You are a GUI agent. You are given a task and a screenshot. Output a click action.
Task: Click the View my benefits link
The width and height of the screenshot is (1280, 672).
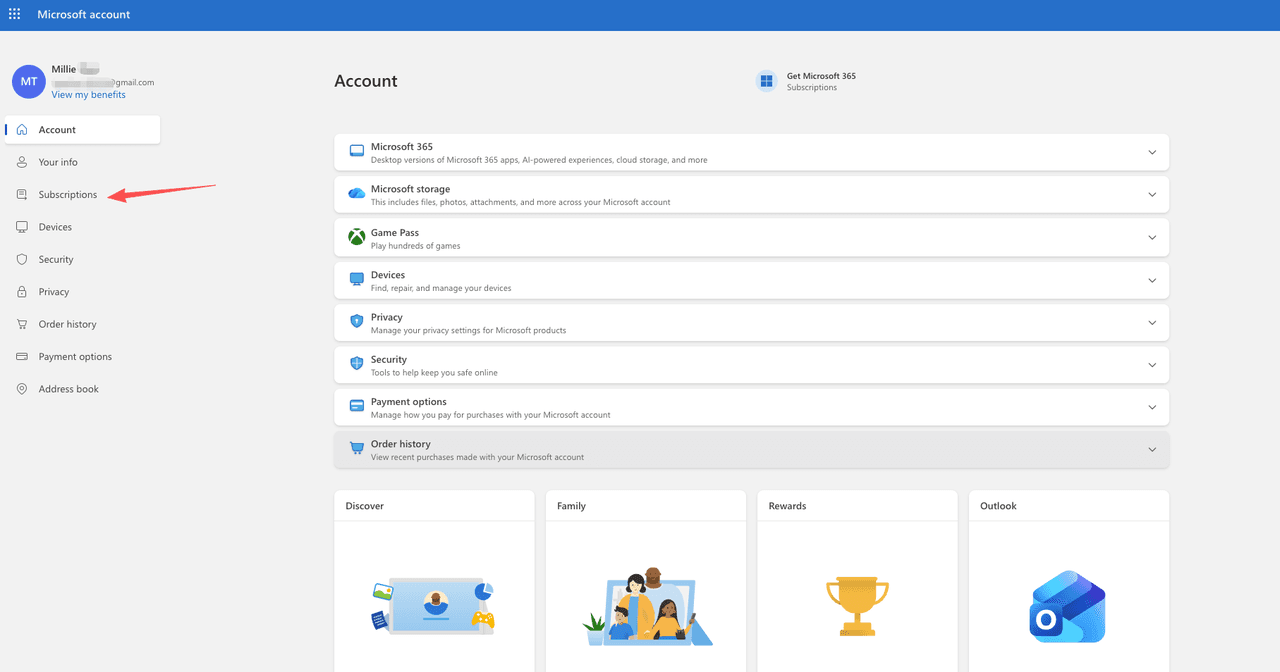pos(89,95)
